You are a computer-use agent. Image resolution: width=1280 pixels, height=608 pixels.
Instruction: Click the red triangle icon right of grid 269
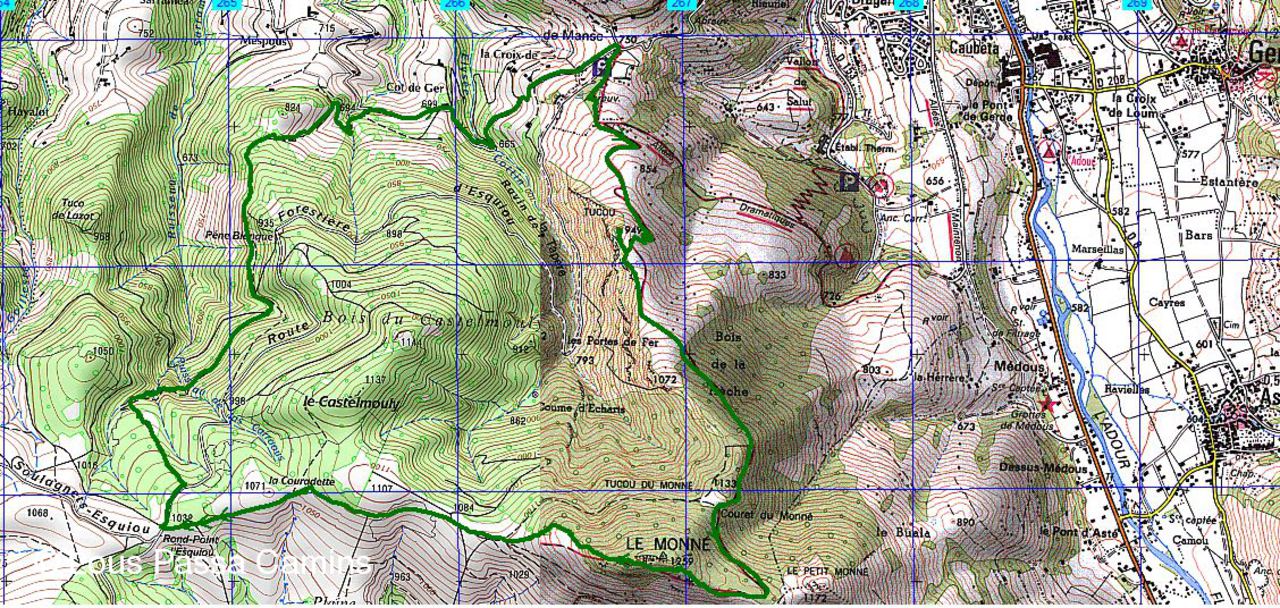pyautogui.click(x=1182, y=40)
